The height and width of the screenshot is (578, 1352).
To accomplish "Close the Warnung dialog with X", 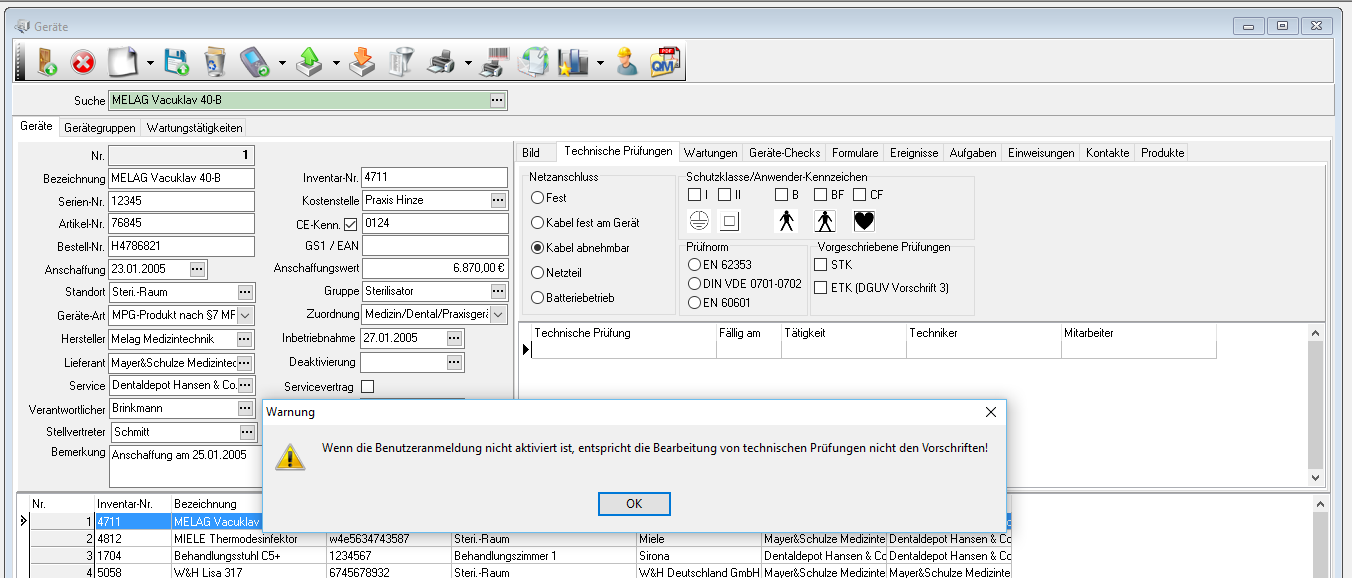I will pos(990,412).
